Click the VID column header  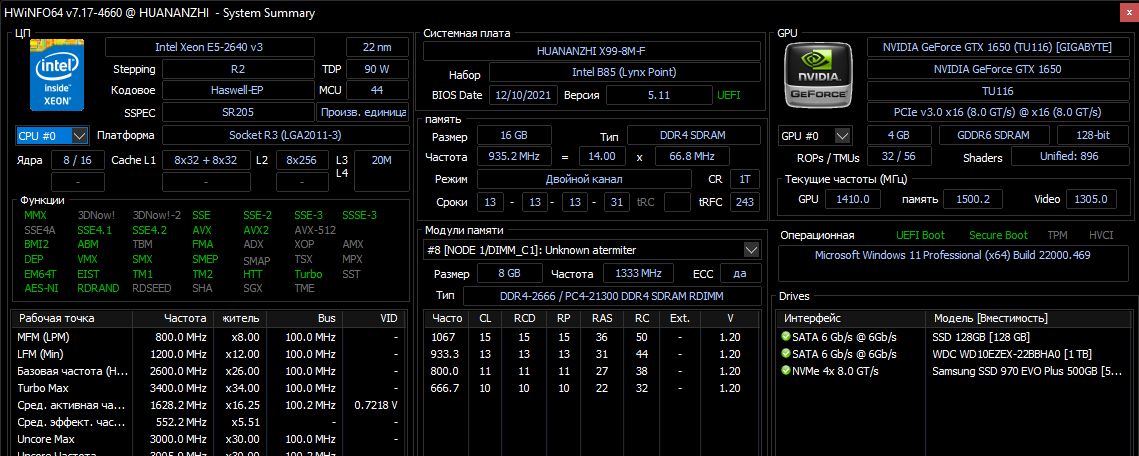coord(374,318)
